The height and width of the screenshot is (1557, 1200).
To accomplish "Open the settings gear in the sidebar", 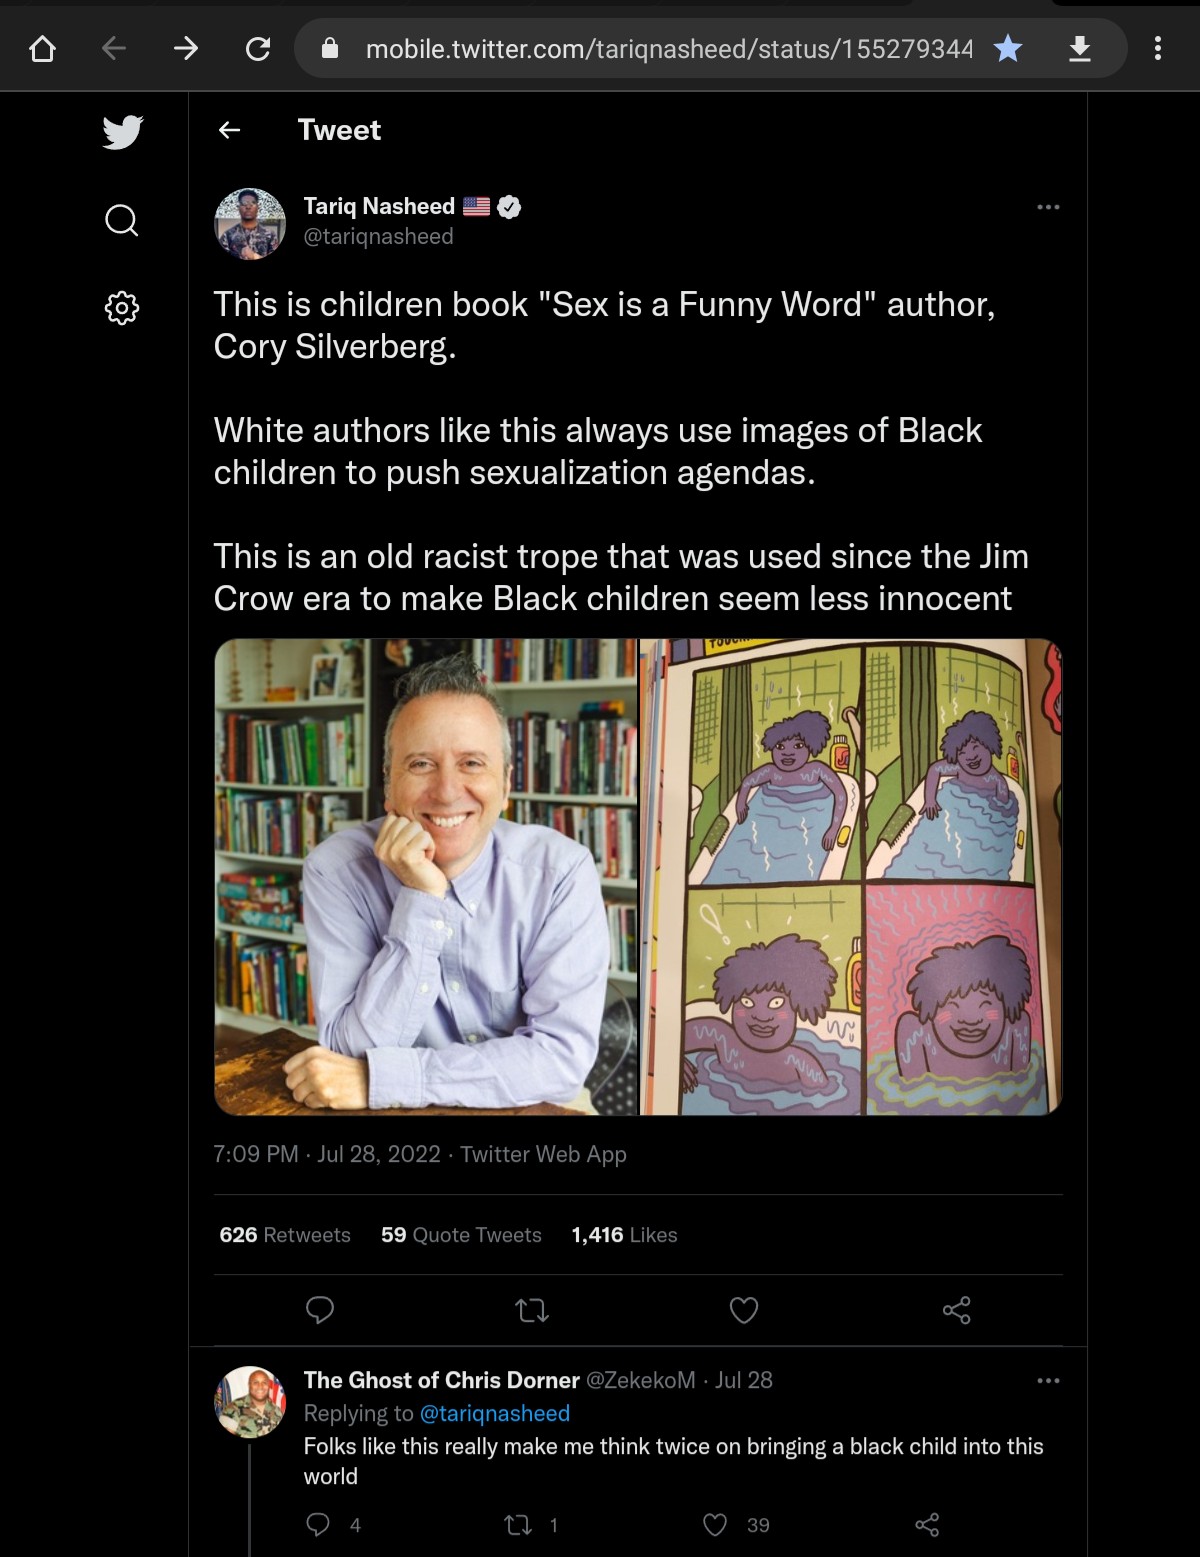I will point(122,307).
